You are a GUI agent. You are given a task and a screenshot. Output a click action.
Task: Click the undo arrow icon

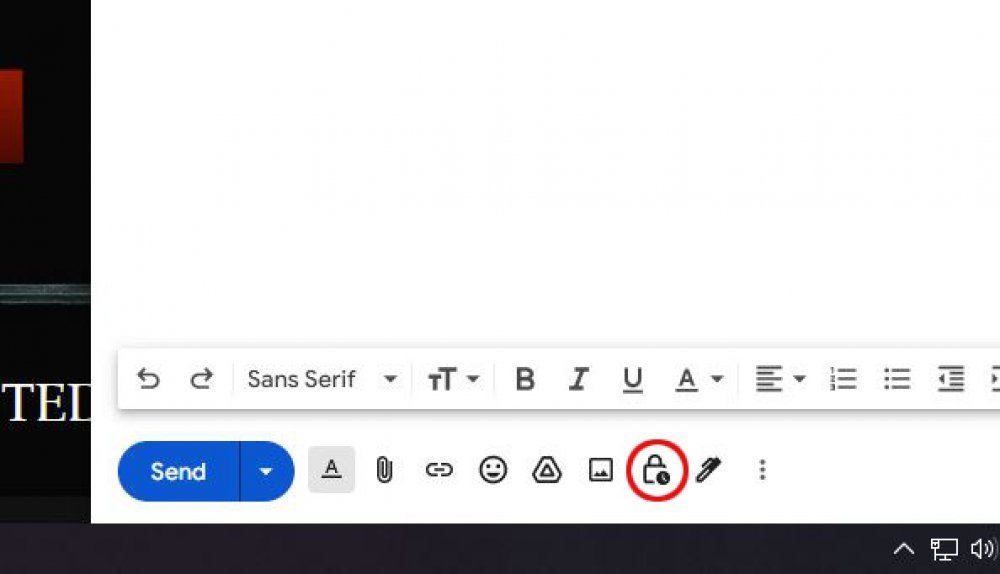point(148,379)
